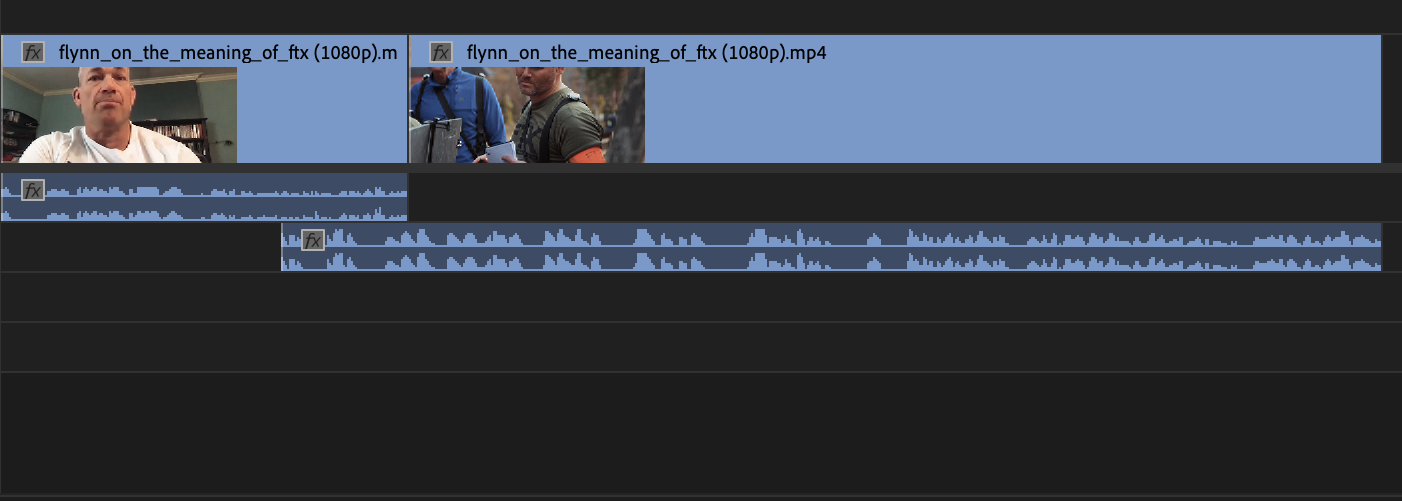Select the shorter audio clip's waveform
Viewport: 1402px width, 501px height.
click(x=204, y=197)
